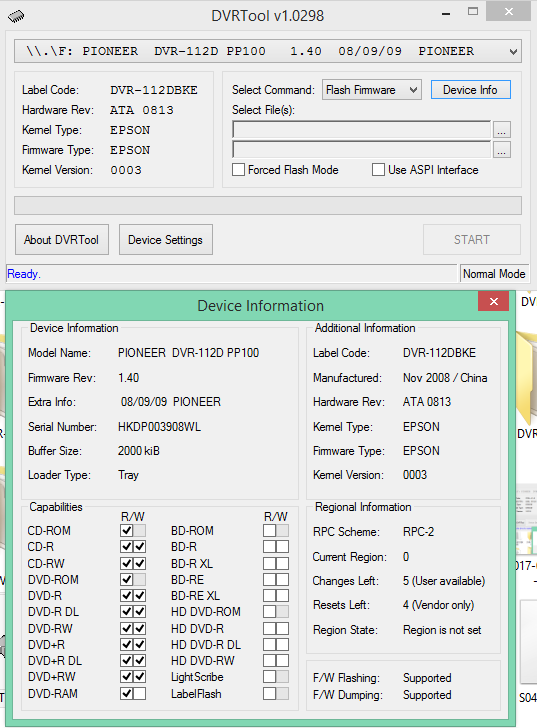Toggle LightScribe read capability checkbox

coord(270,677)
